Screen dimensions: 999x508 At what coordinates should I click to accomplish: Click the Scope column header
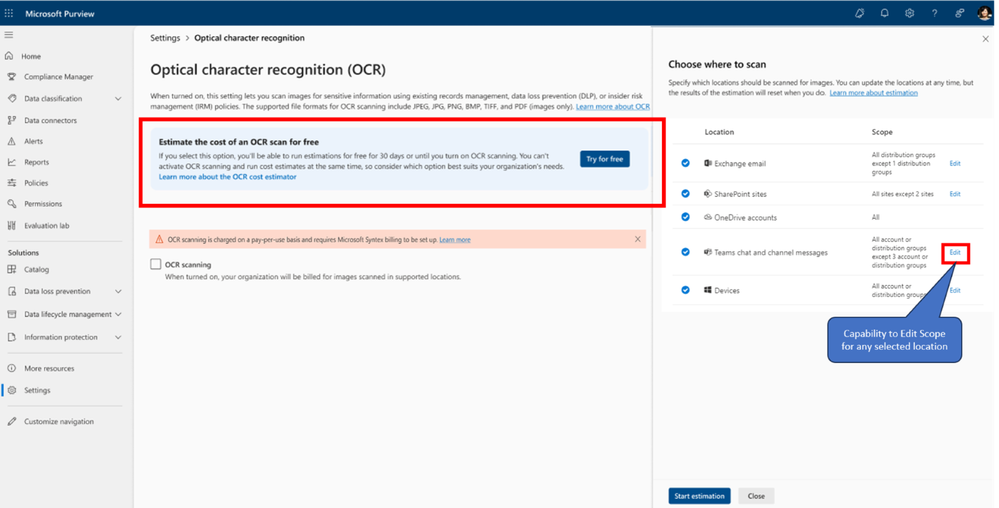[882, 132]
